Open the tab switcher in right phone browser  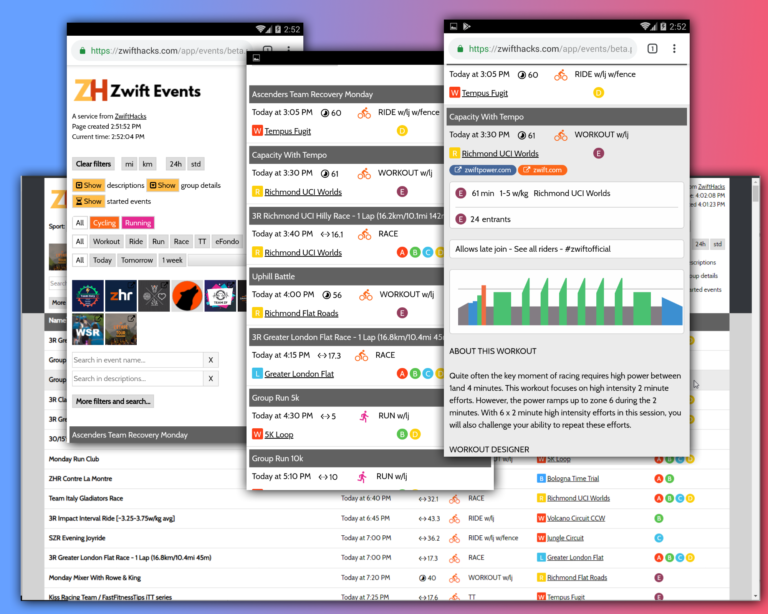[x=652, y=48]
